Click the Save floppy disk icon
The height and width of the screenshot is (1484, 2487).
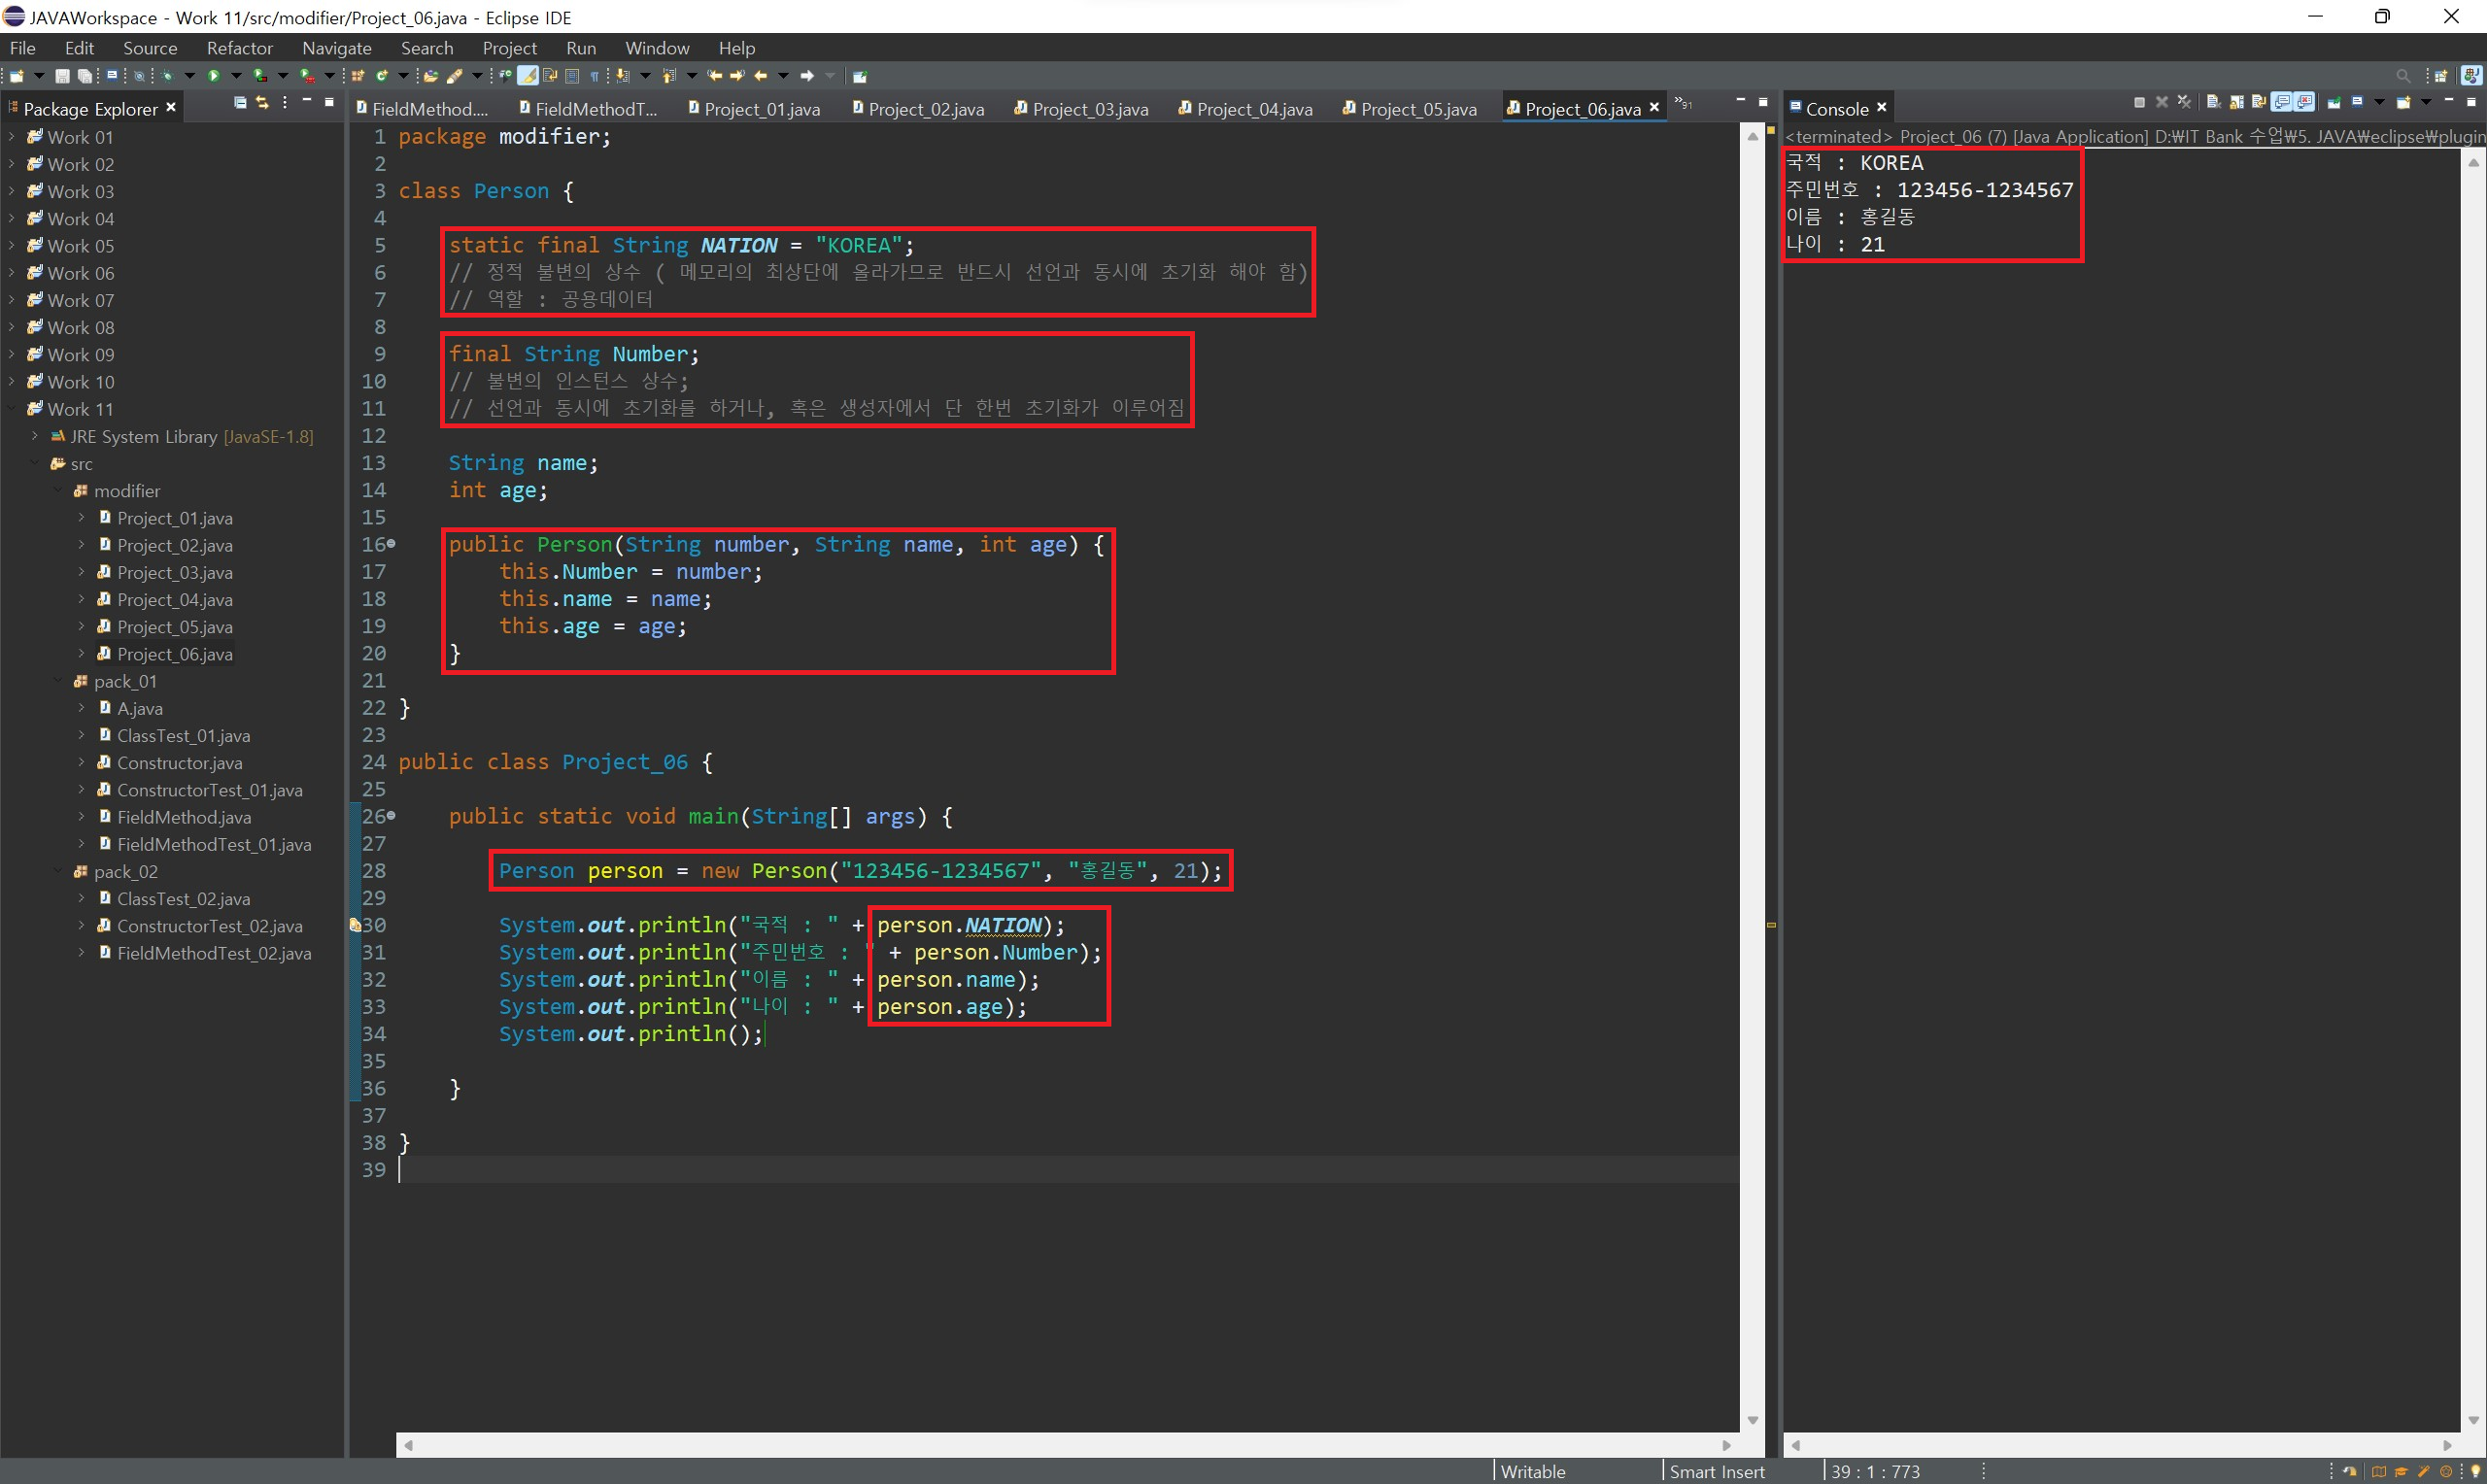coord(62,76)
